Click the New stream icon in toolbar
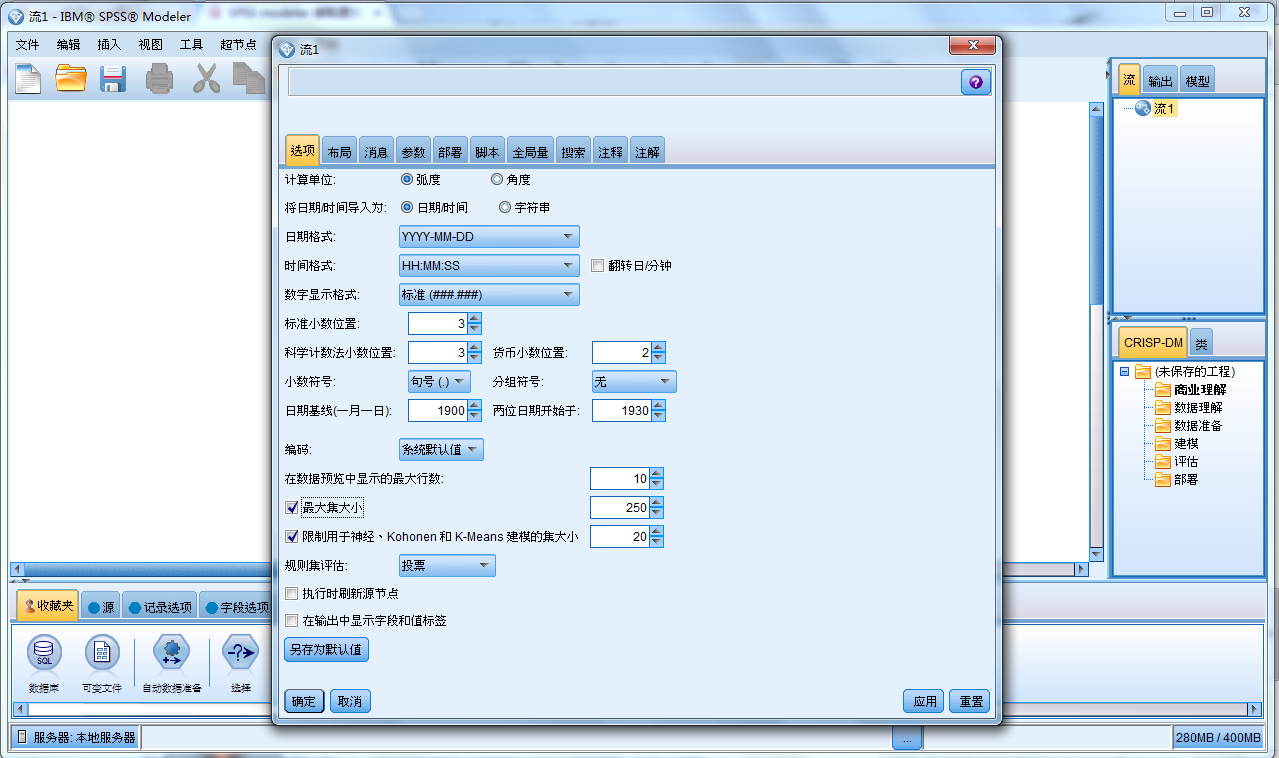The height and width of the screenshot is (758, 1279). pos(27,78)
